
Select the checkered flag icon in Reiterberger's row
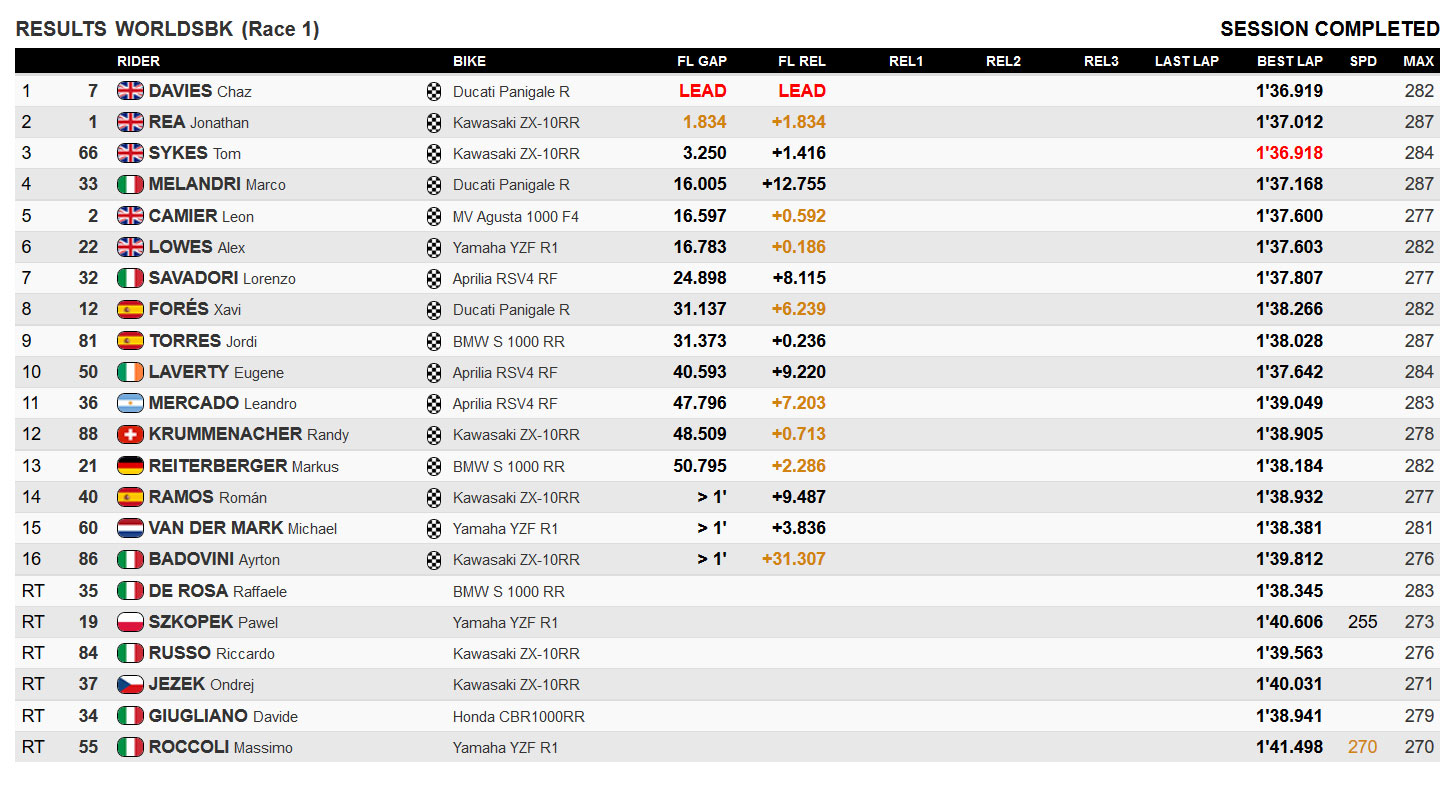click(x=434, y=466)
